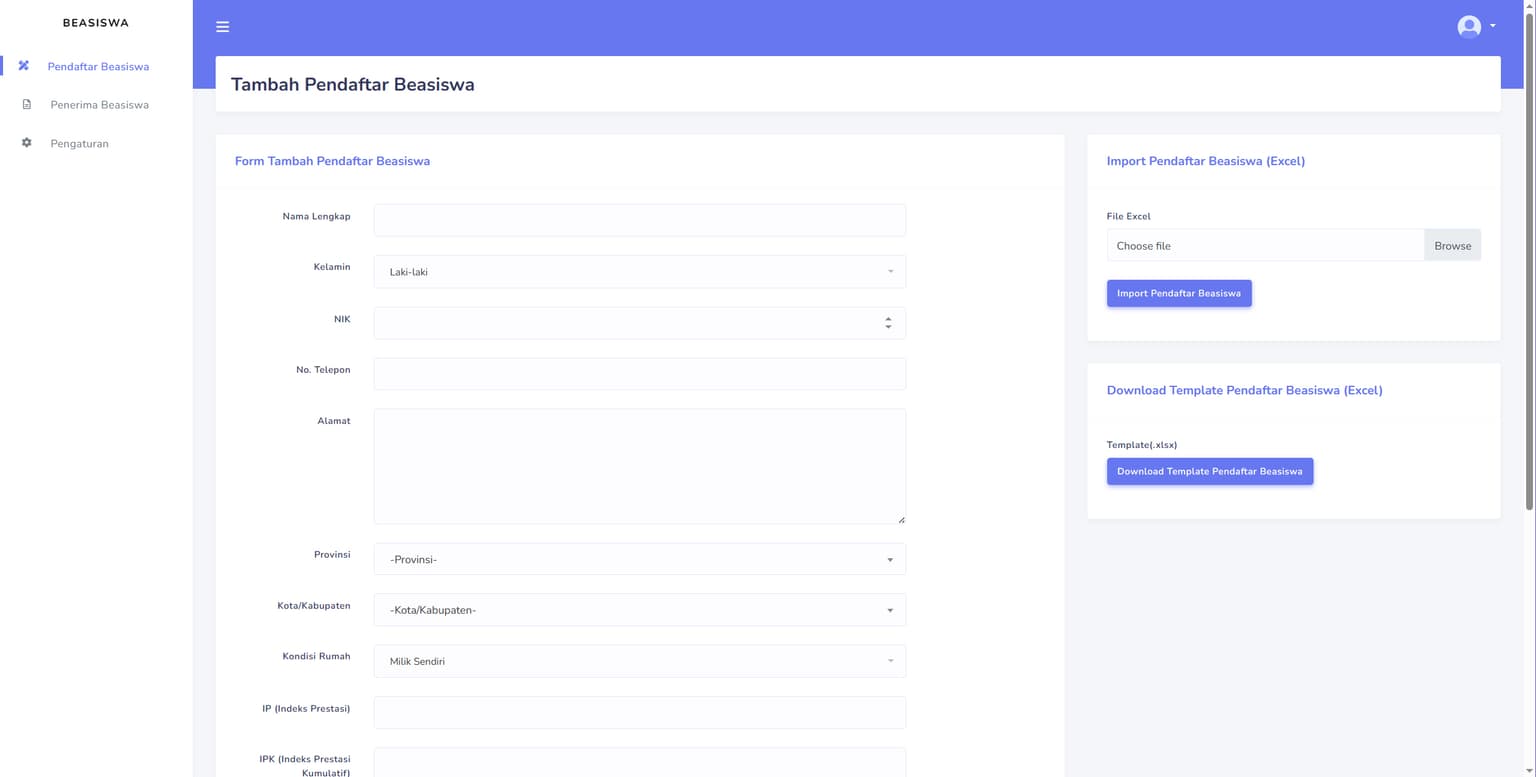Open the Kelamin dropdown
1536x777 pixels.
click(639, 272)
